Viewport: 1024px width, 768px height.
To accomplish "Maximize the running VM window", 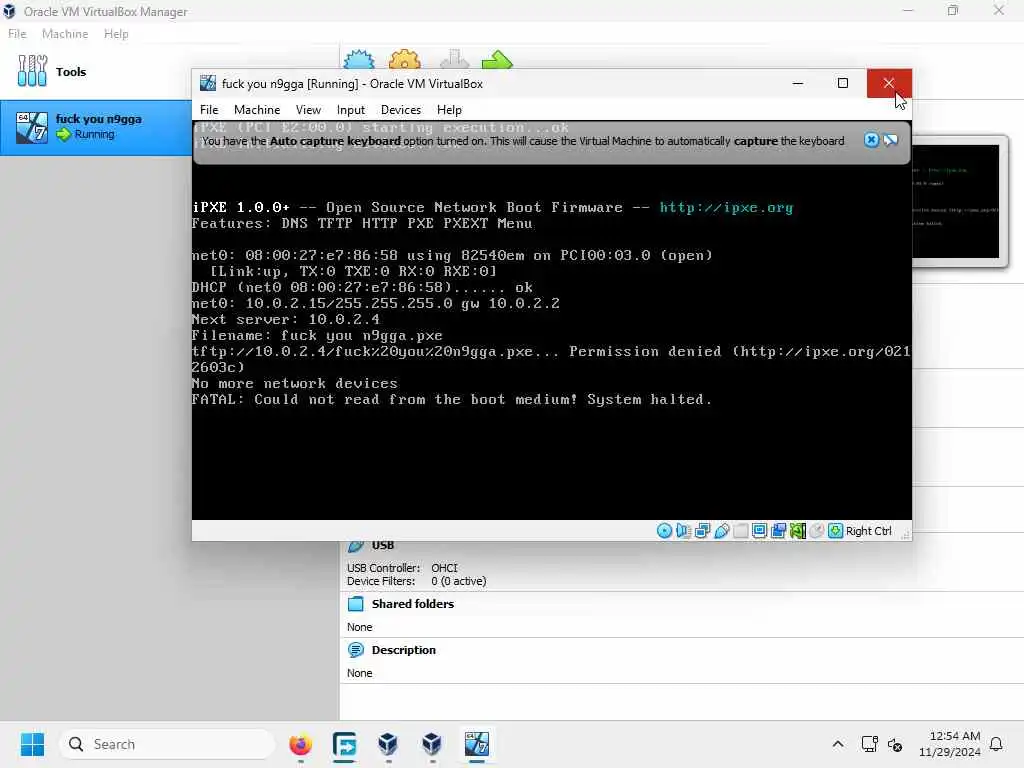I will (843, 83).
